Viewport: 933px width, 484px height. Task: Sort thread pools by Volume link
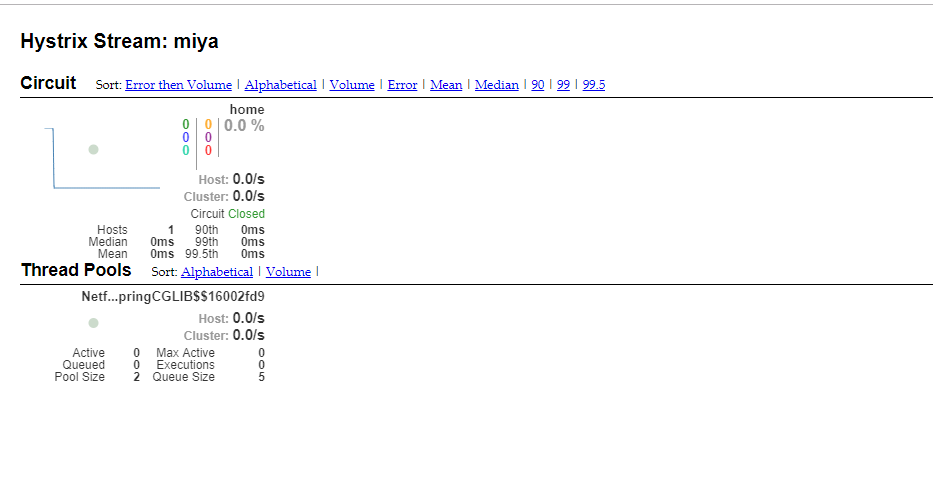288,271
